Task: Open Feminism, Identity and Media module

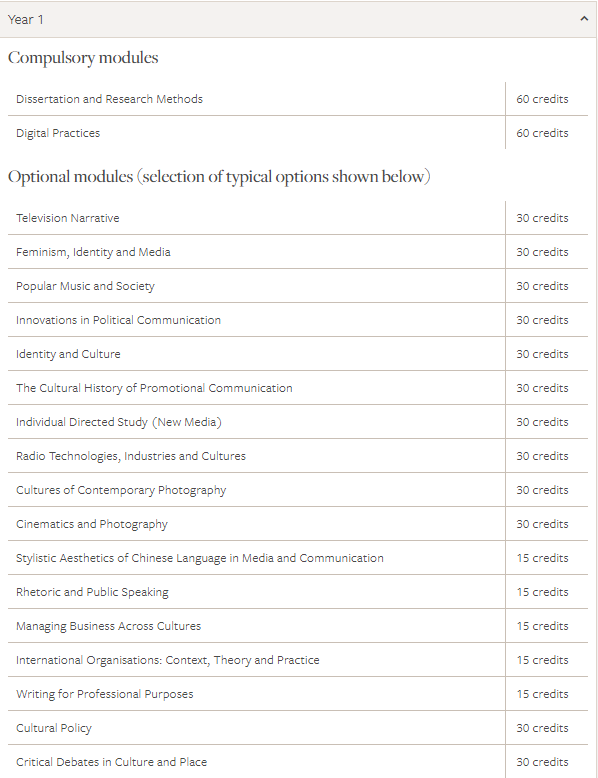Action: click(x=93, y=252)
